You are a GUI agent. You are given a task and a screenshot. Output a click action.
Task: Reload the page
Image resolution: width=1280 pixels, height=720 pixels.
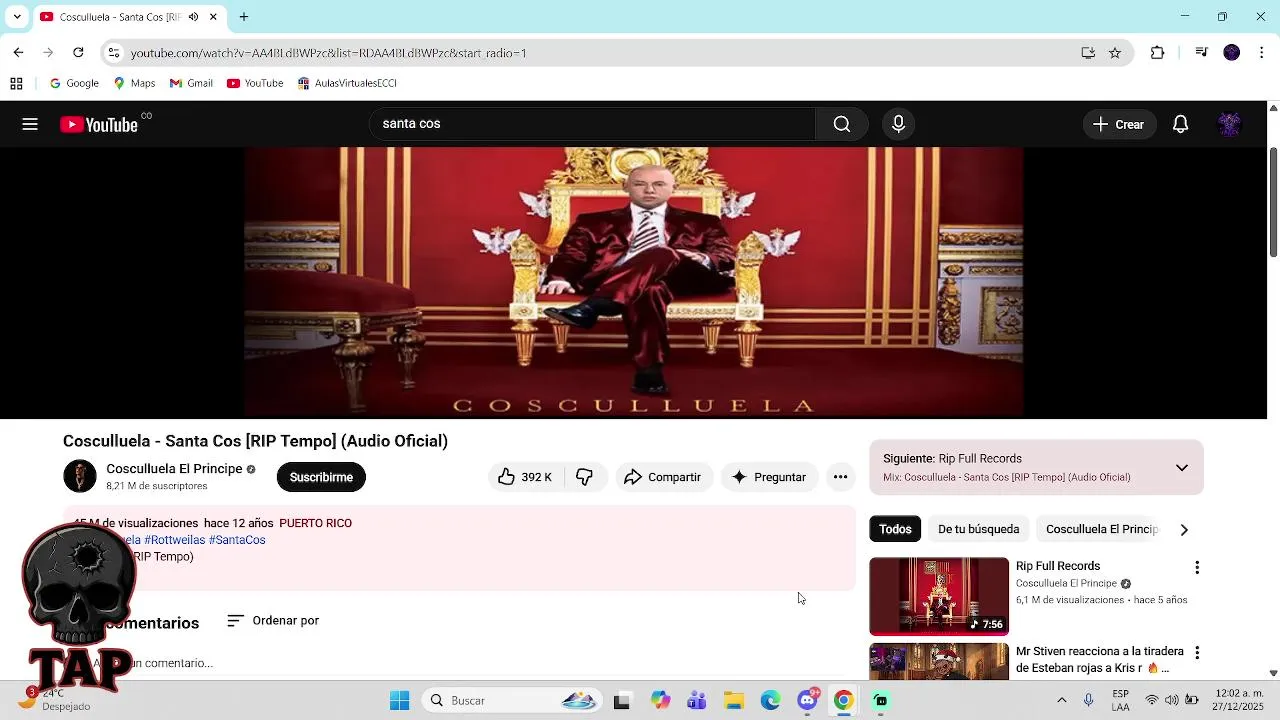coord(78,53)
